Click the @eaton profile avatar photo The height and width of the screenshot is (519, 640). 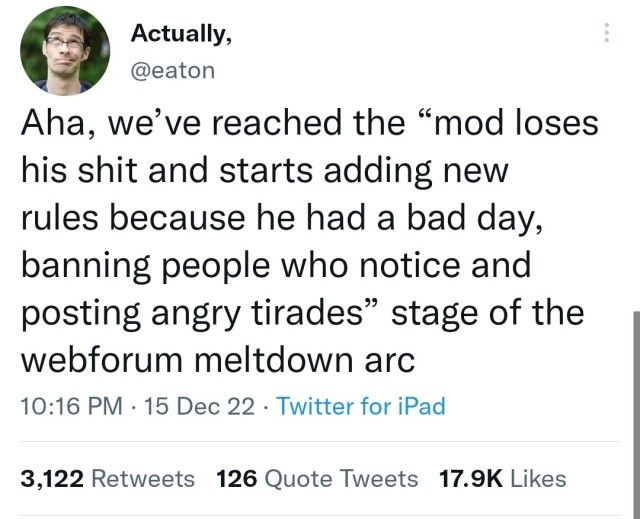point(65,49)
